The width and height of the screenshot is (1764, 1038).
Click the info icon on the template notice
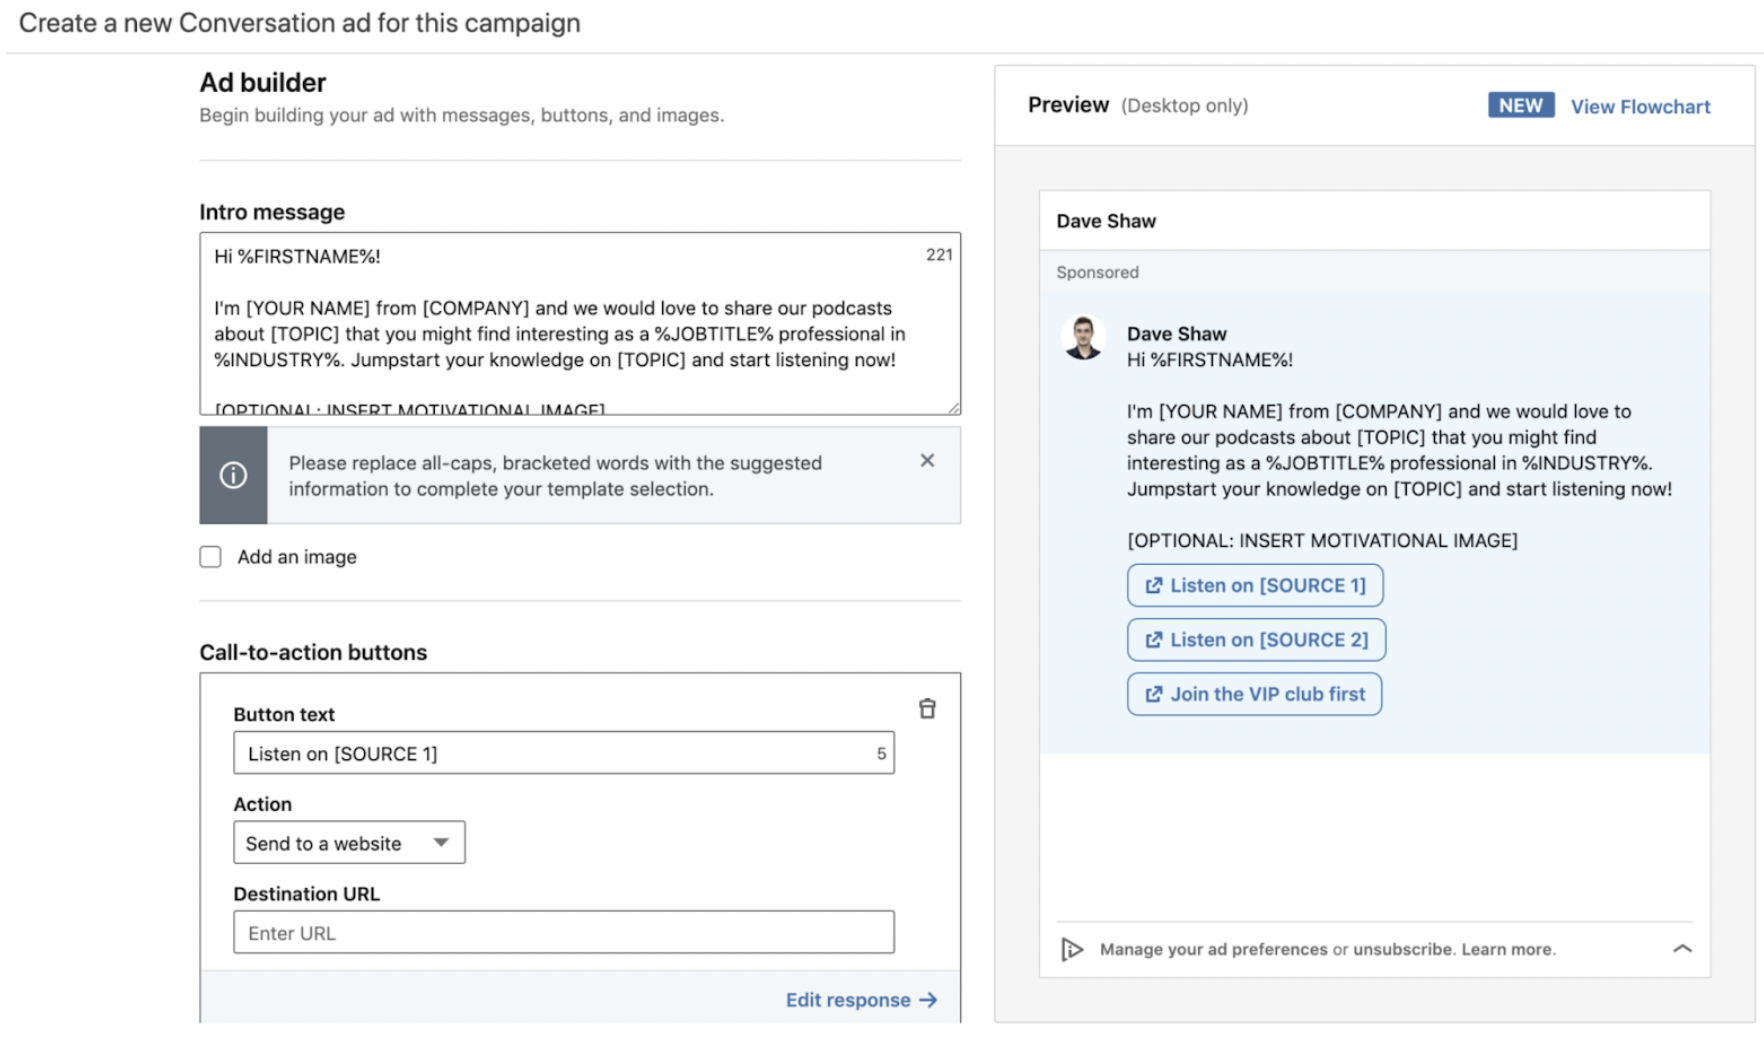233,475
